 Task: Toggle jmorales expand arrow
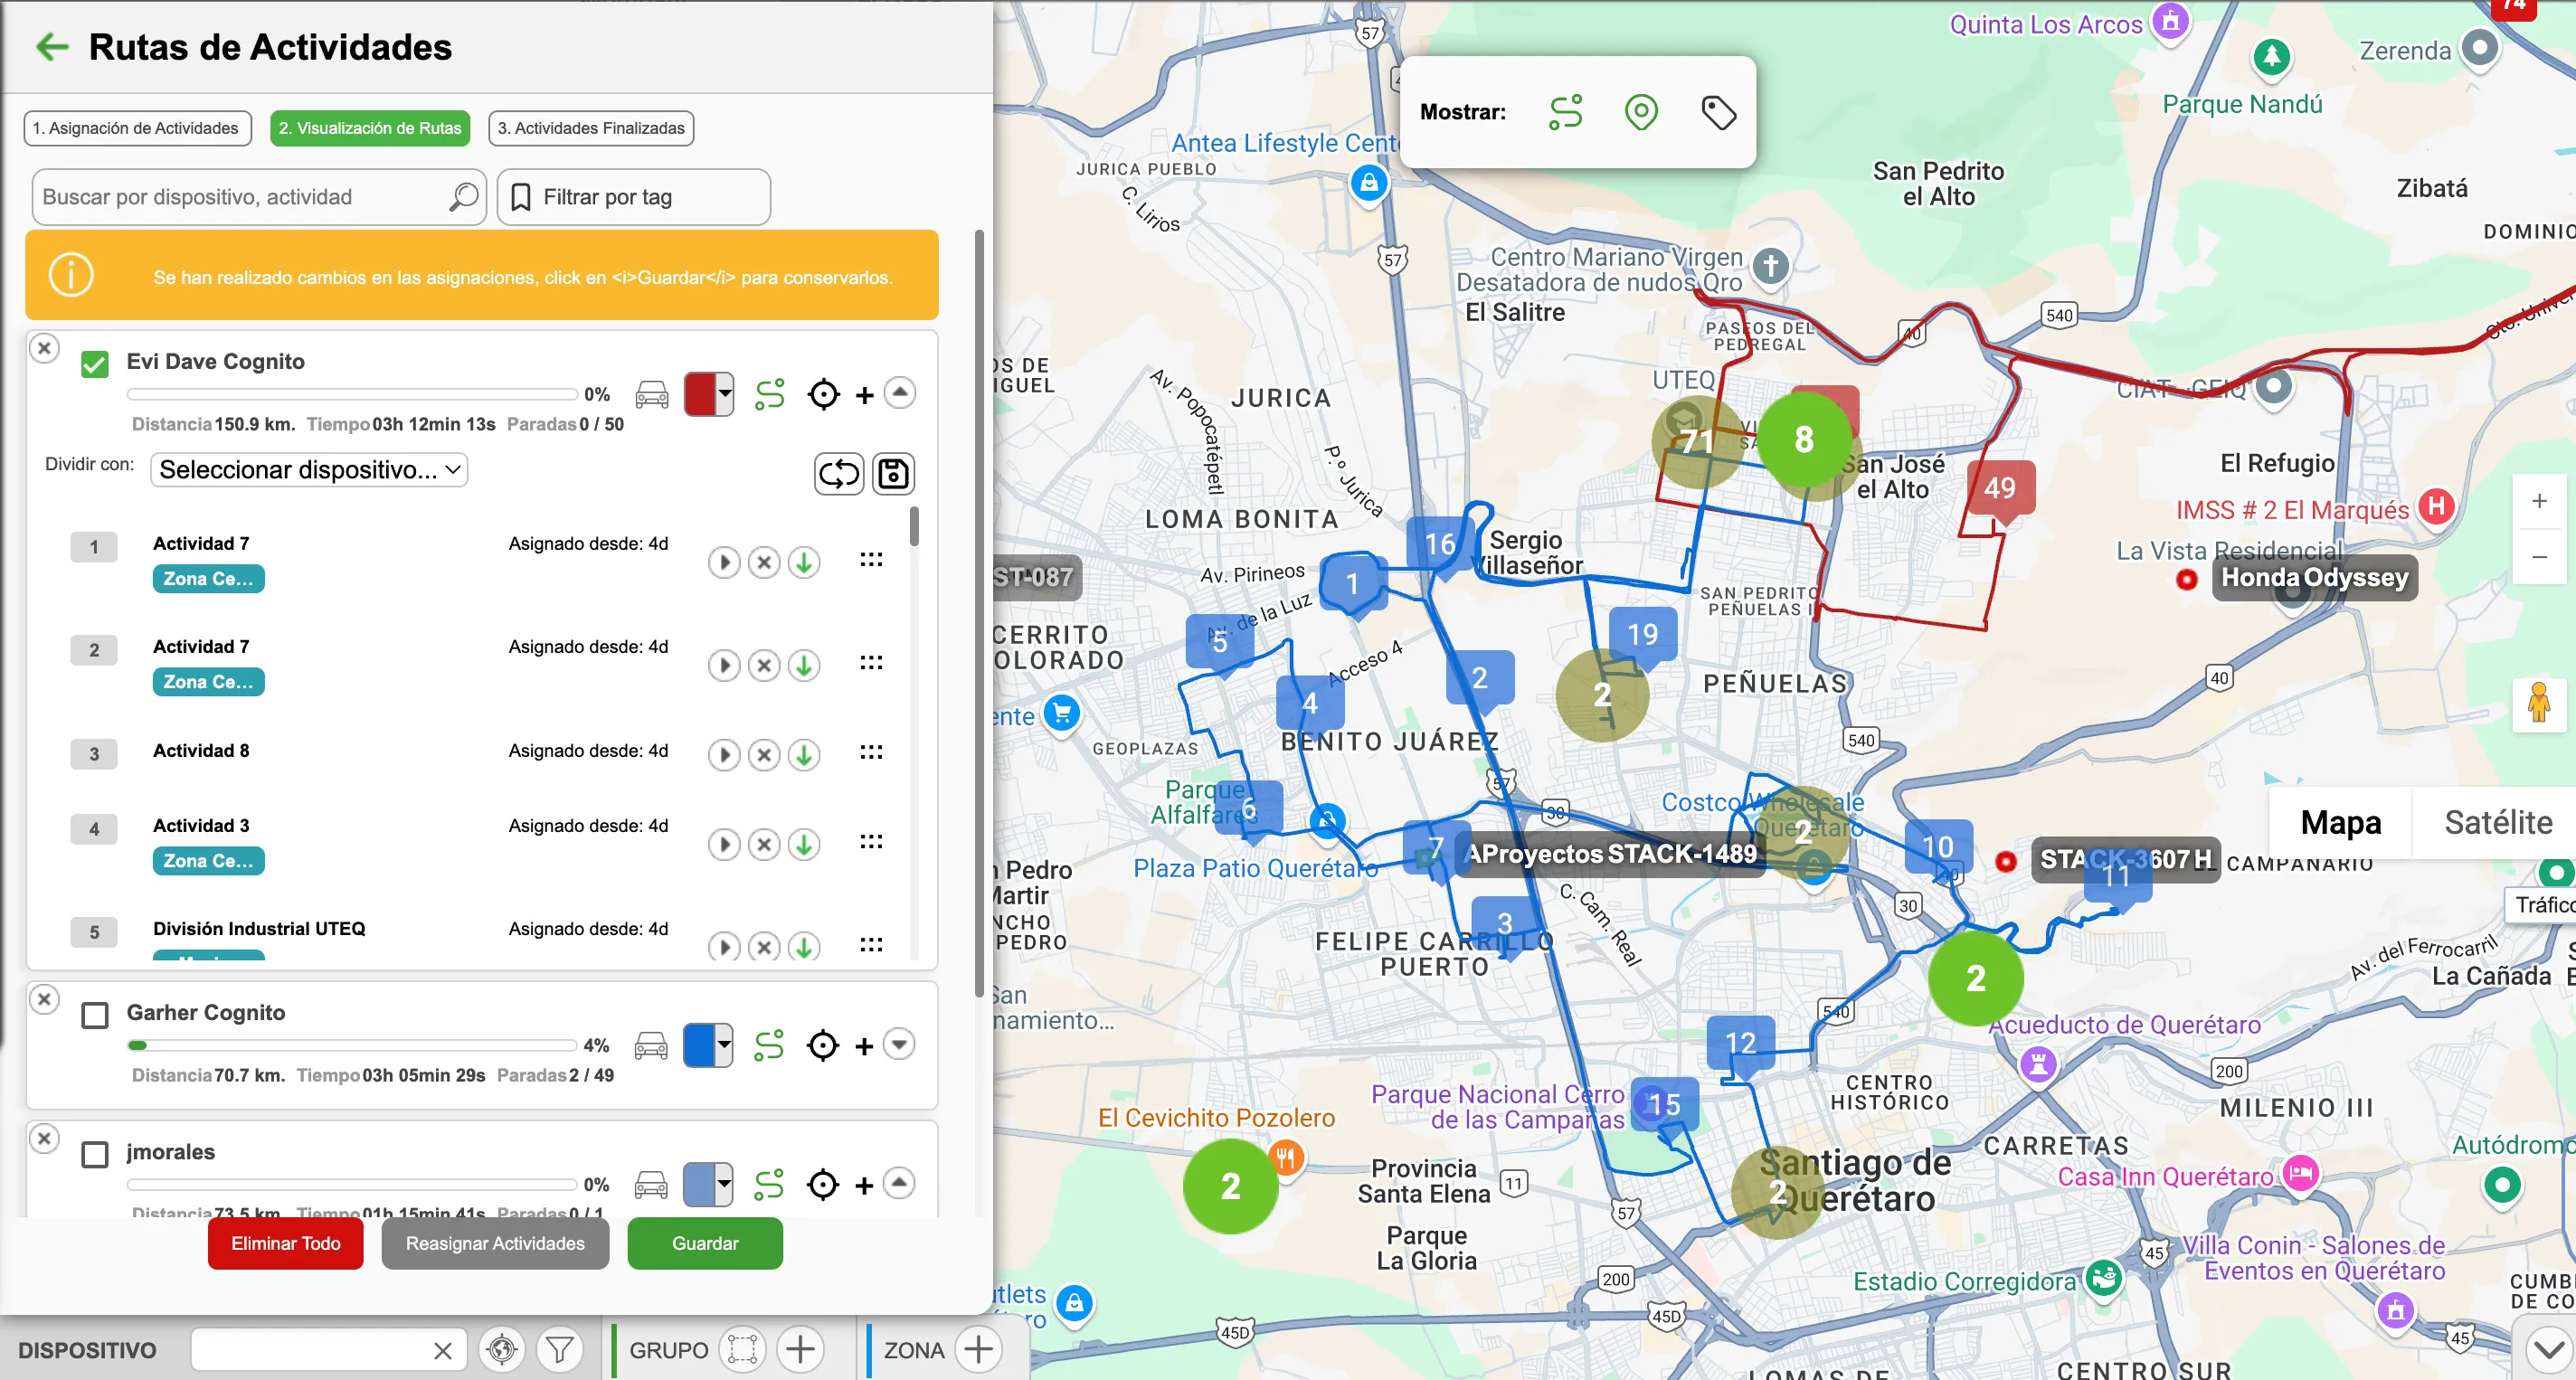(x=900, y=1183)
